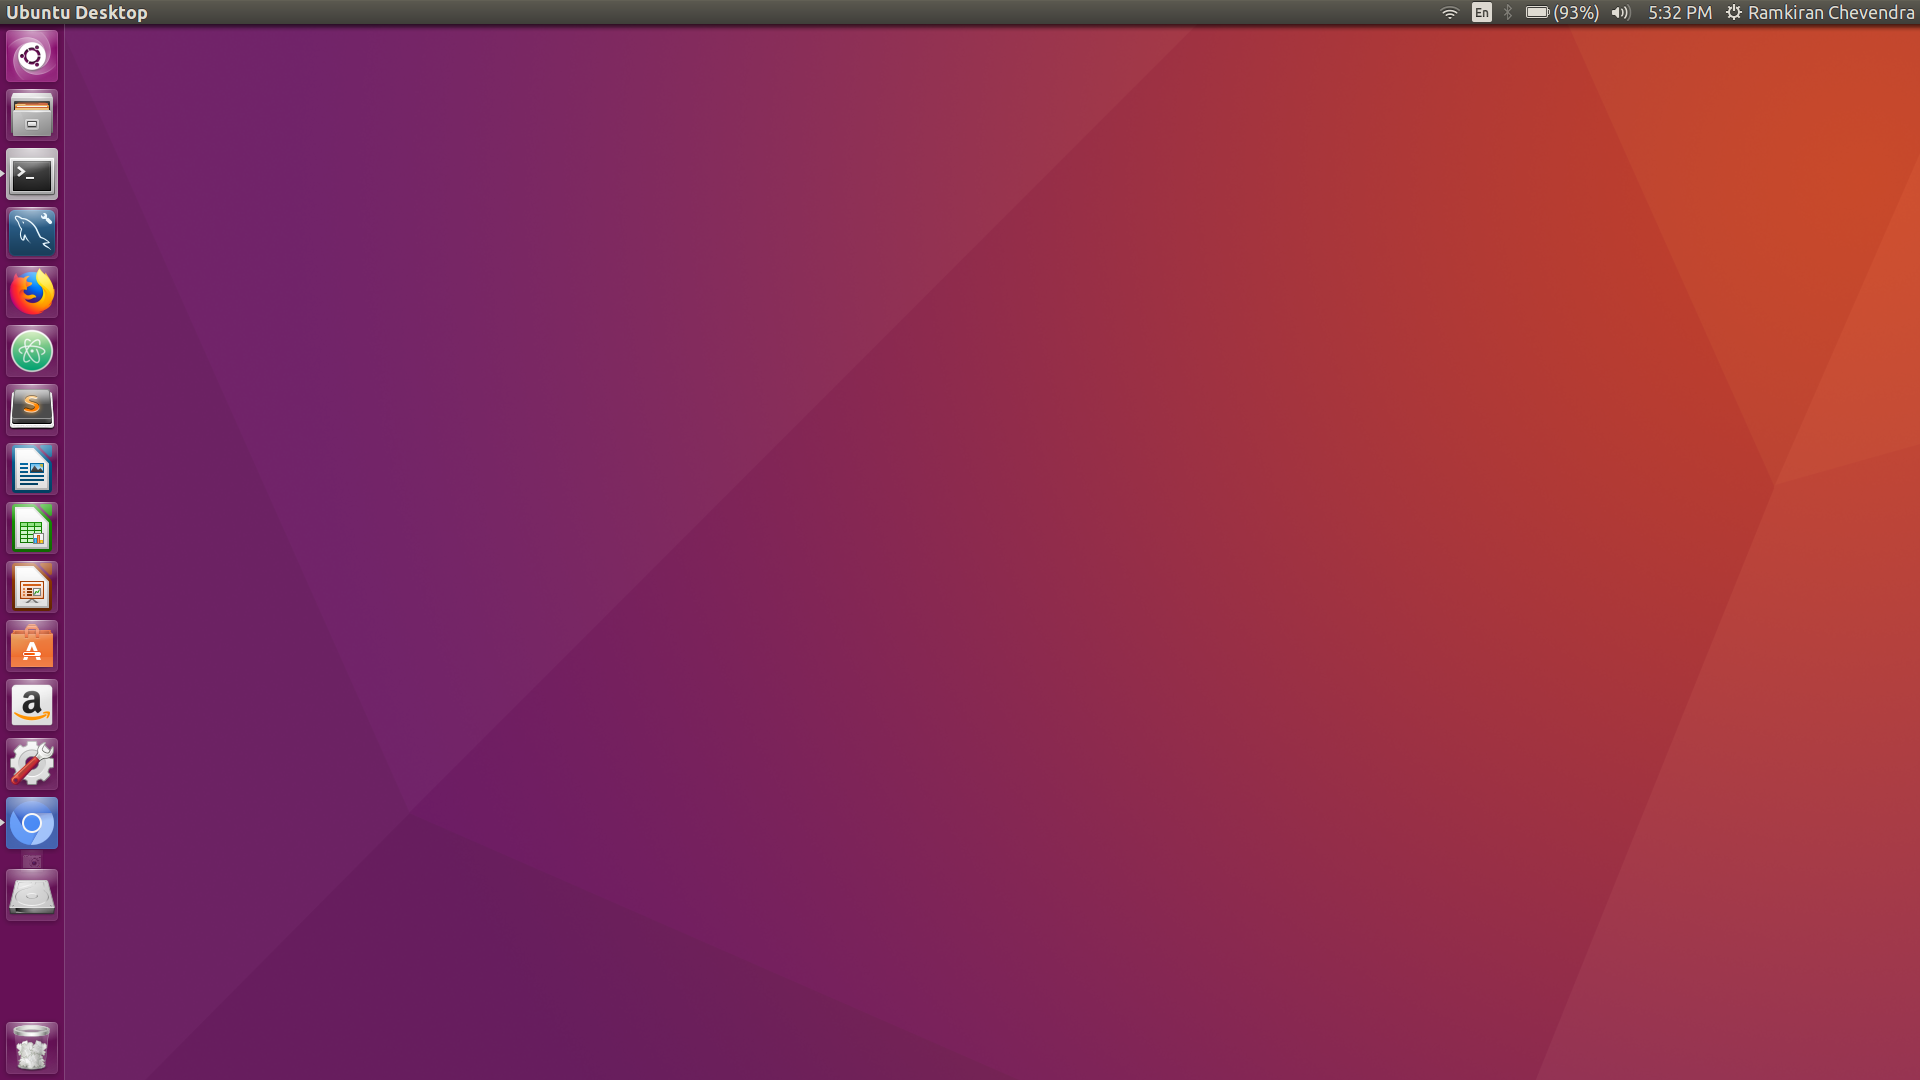
Task: Launch LibreOffice Impress presentation
Action: point(32,587)
